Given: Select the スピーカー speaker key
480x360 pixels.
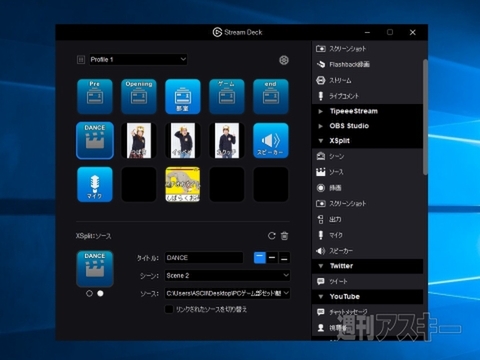Looking at the screenshot, I should [271, 140].
